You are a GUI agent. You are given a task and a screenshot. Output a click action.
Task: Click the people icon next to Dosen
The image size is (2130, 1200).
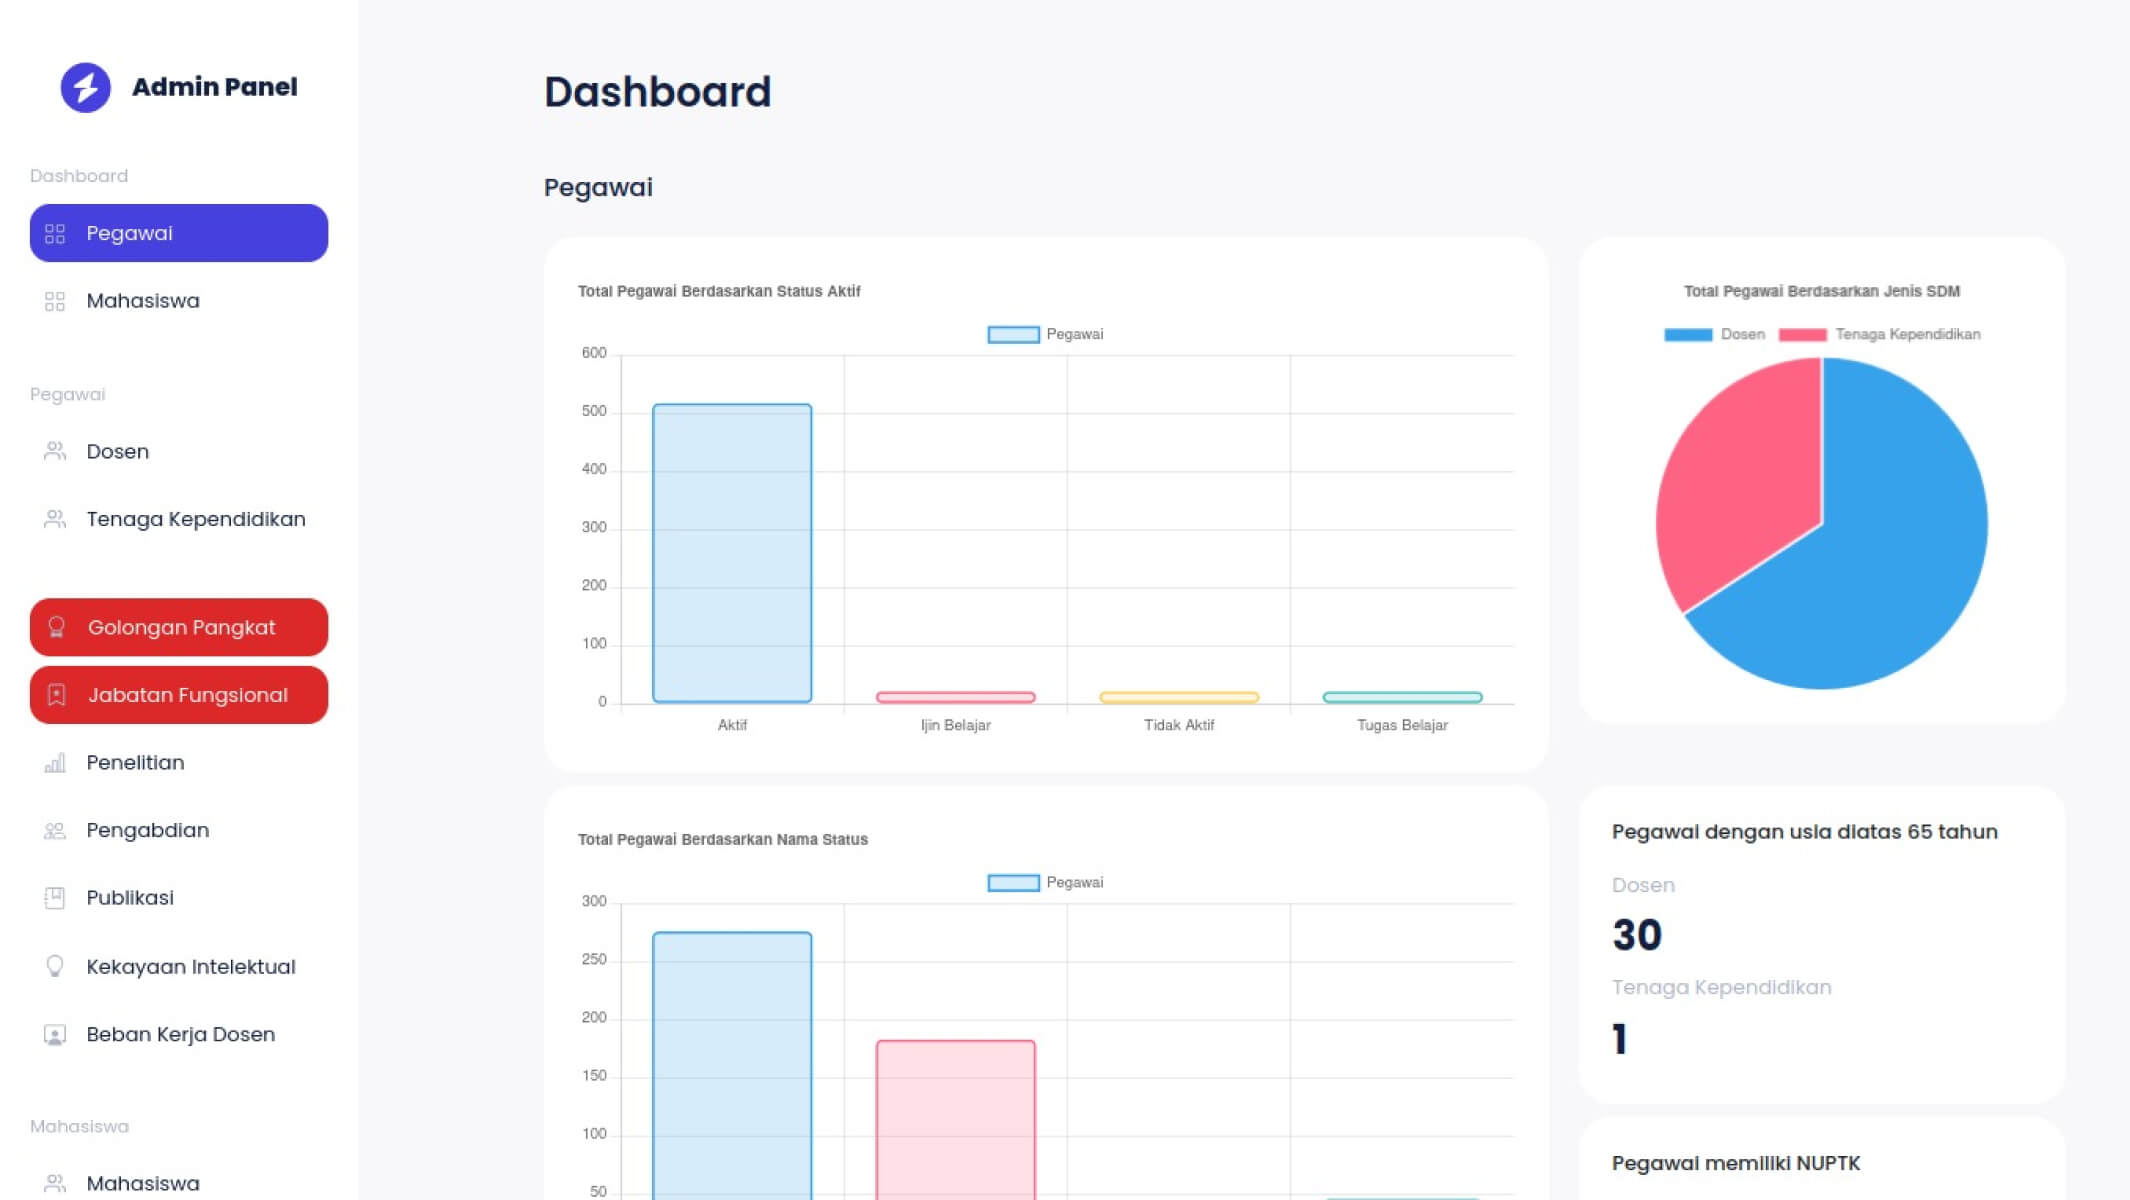coord(55,451)
